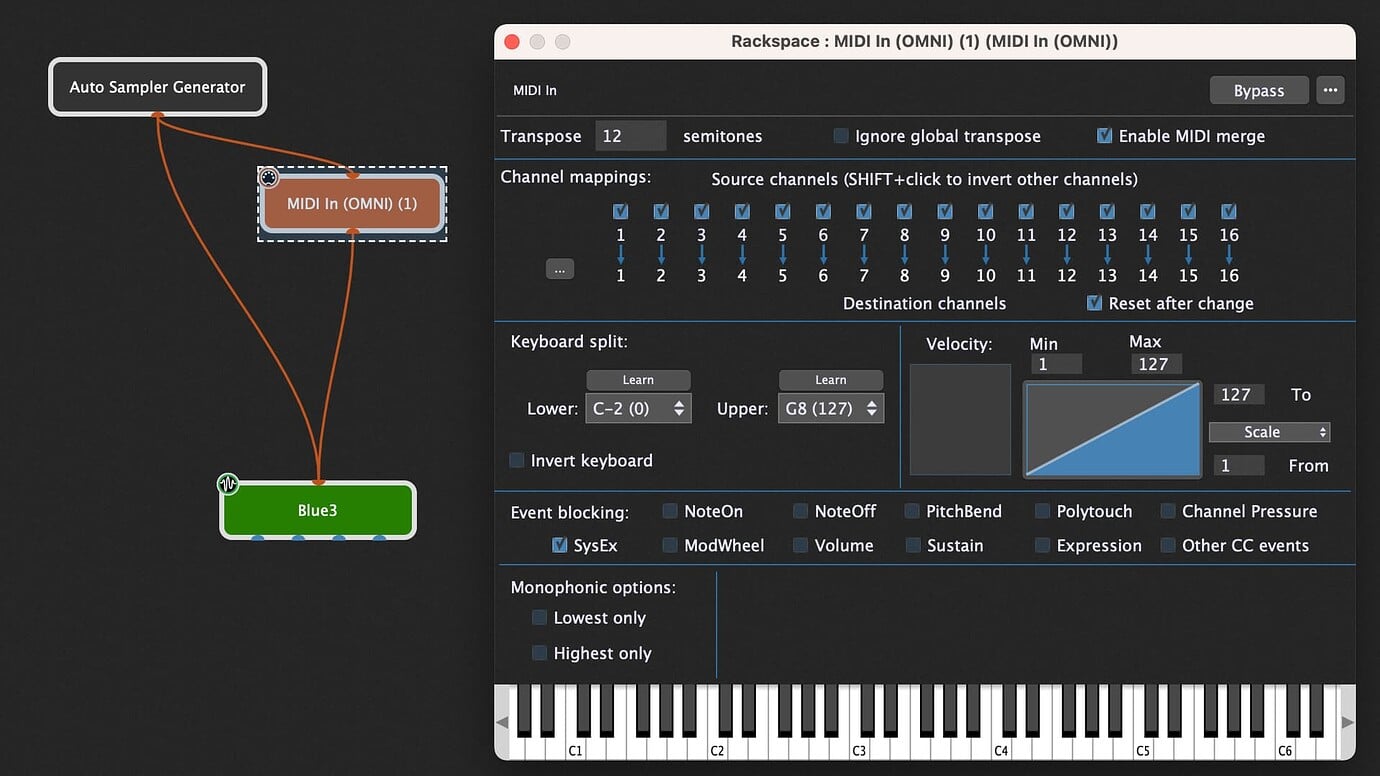Disable Enable MIDI merge checkbox
Viewport: 1380px width, 776px height.
pos(1104,136)
